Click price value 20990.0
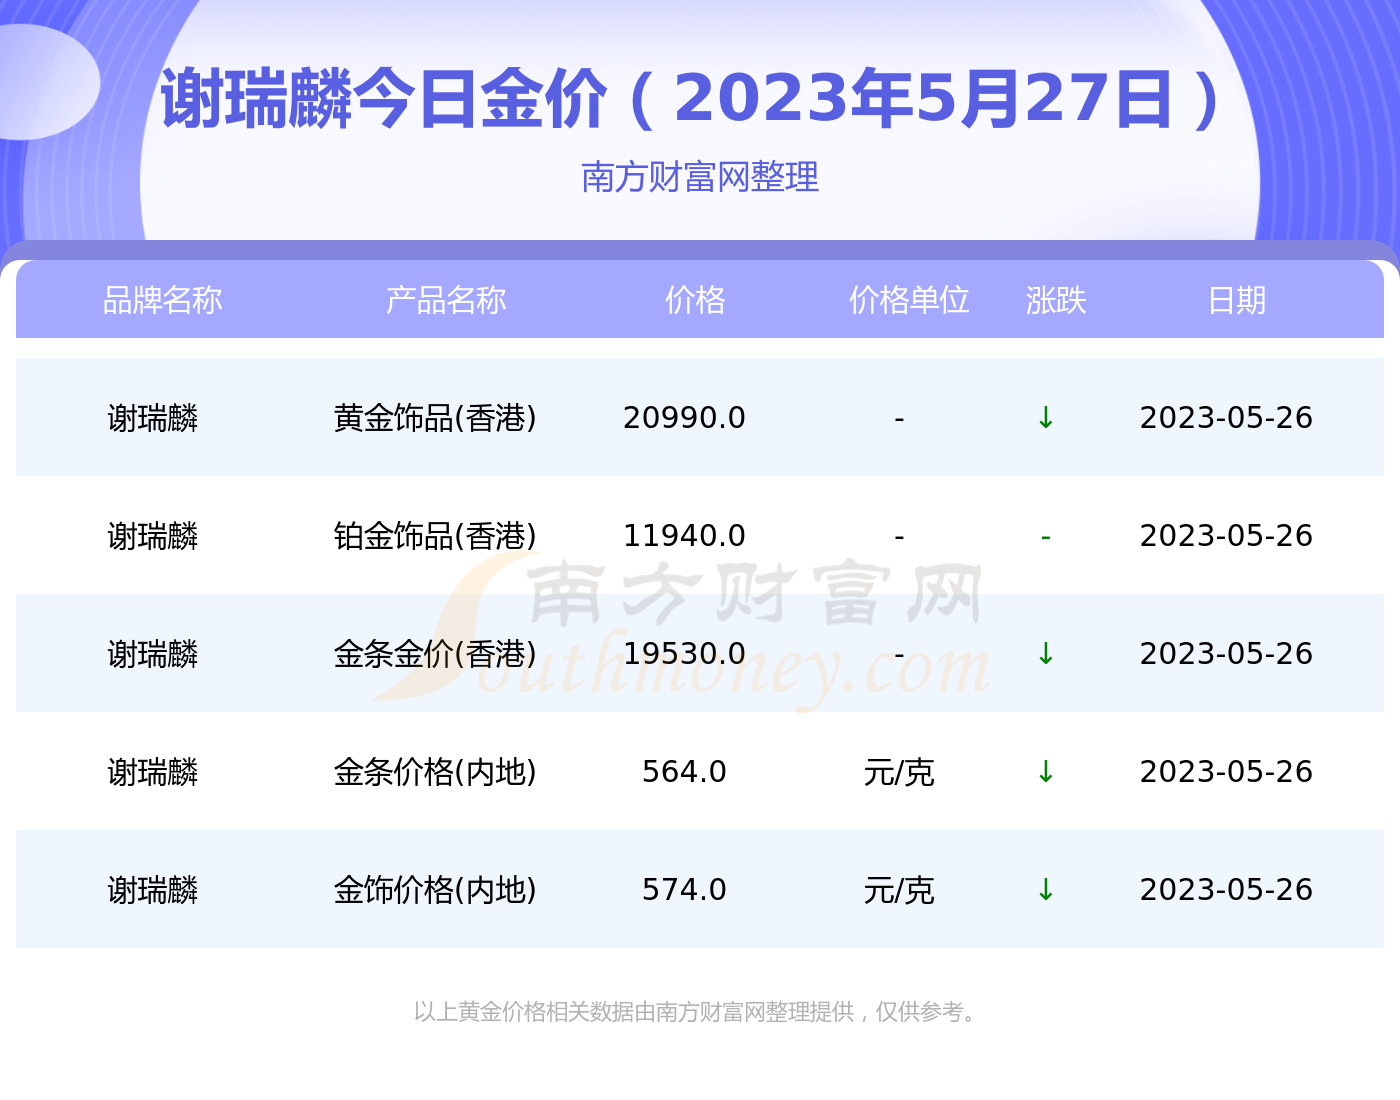The width and height of the screenshot is (1400, 1100). click(684, 418)
